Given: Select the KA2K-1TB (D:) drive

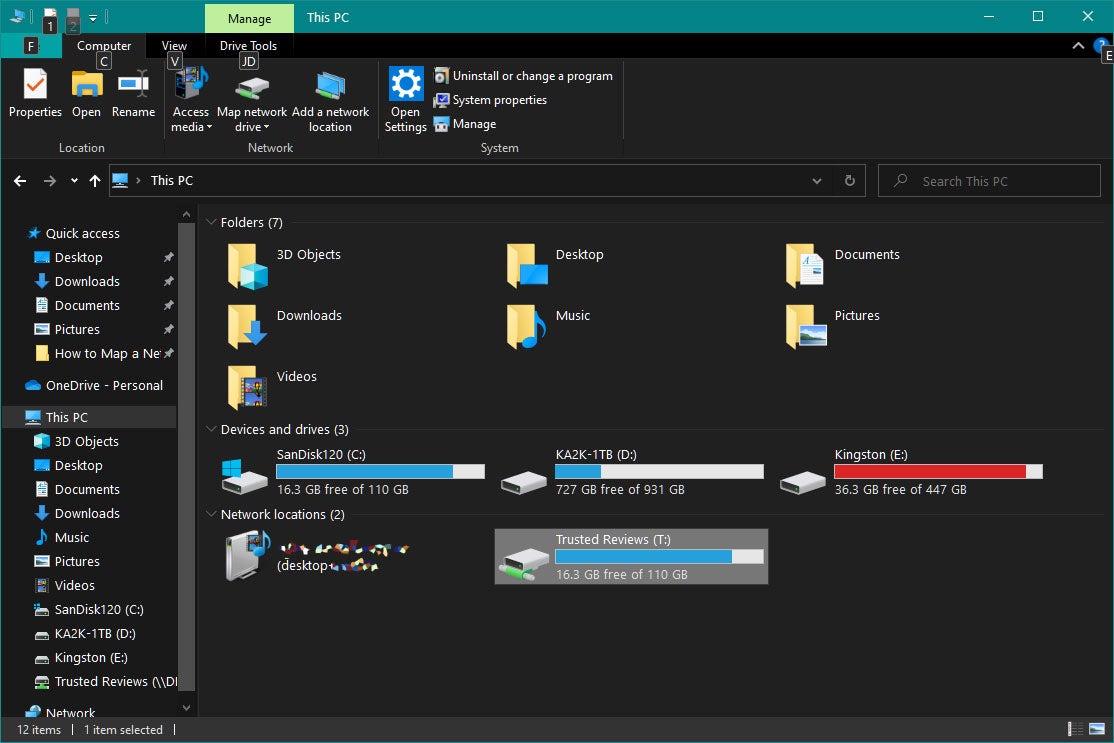Looking at the screenshot, I should coord(632,472).
